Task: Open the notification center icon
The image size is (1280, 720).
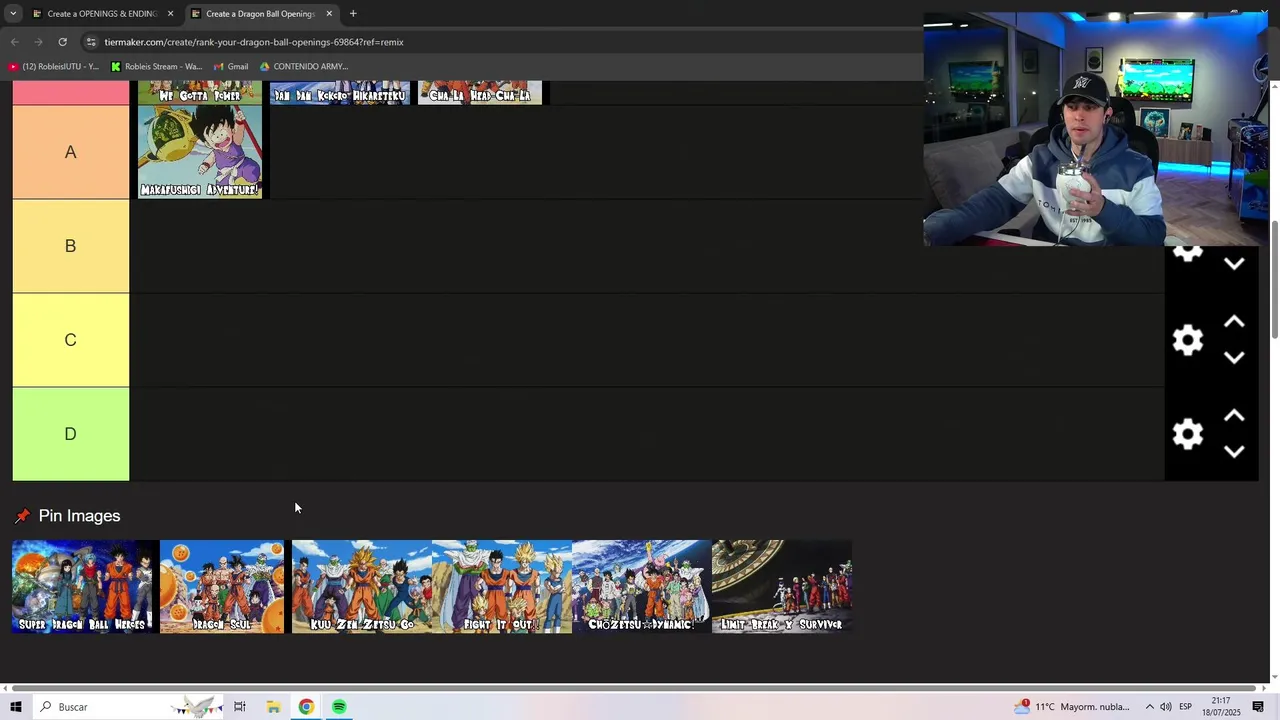Action: [1259, 707]
